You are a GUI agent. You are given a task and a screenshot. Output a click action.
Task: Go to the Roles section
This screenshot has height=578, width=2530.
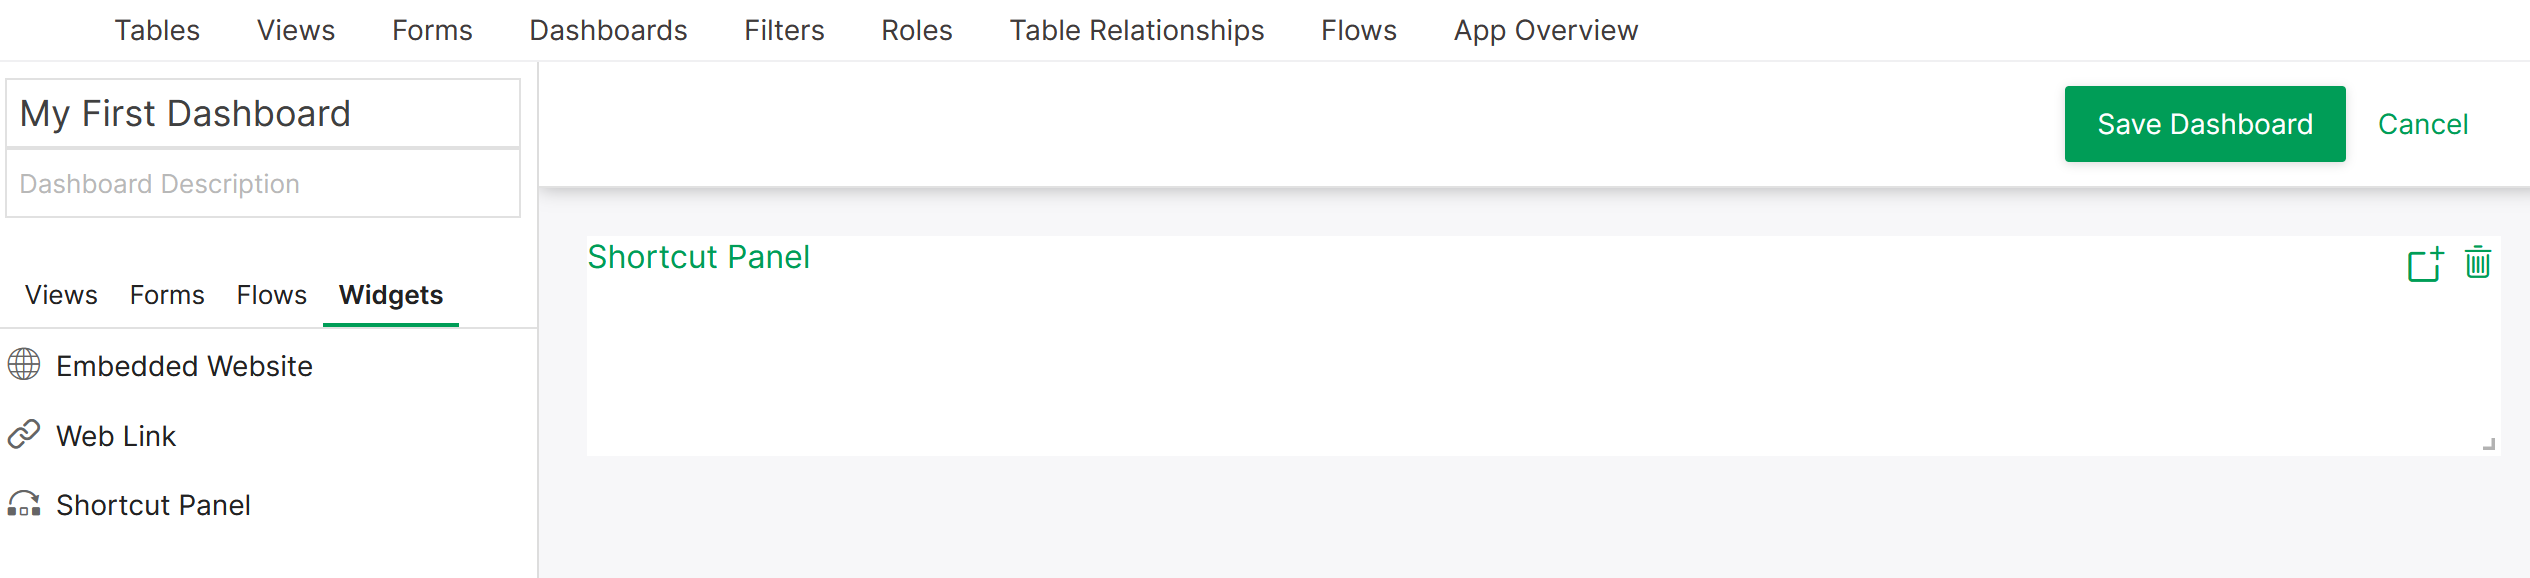(x=916, y=30)
